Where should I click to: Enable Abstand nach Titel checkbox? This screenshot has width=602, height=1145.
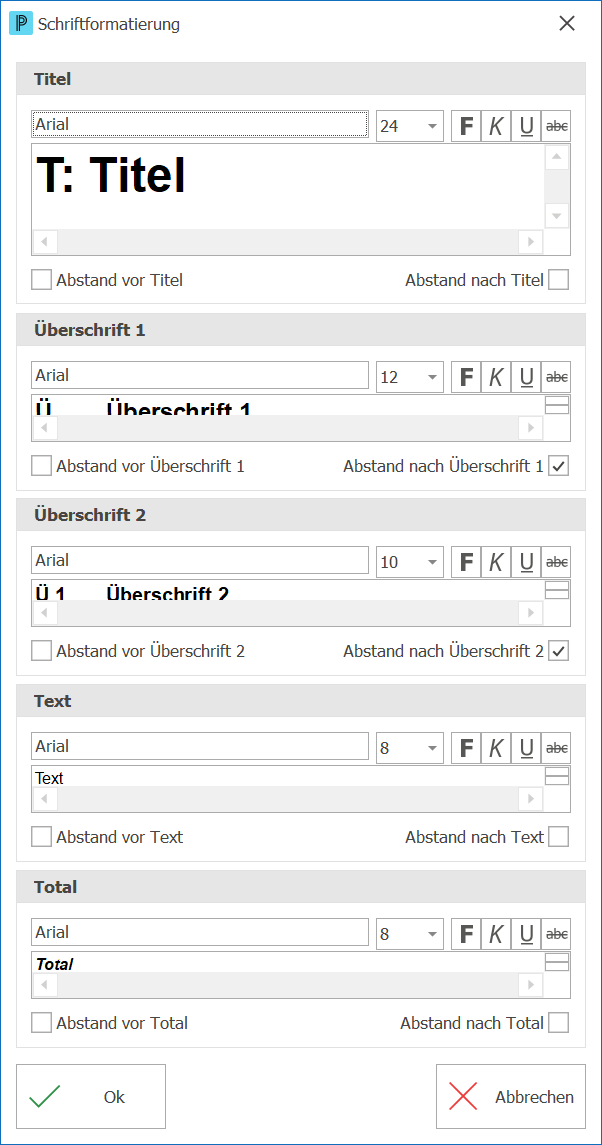[558, 280]
